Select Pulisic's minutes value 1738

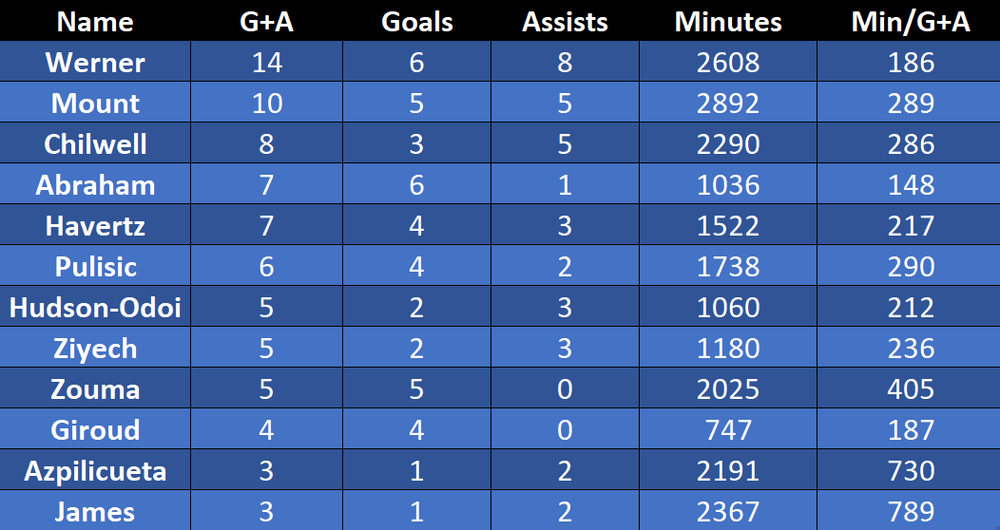[728, 266]
